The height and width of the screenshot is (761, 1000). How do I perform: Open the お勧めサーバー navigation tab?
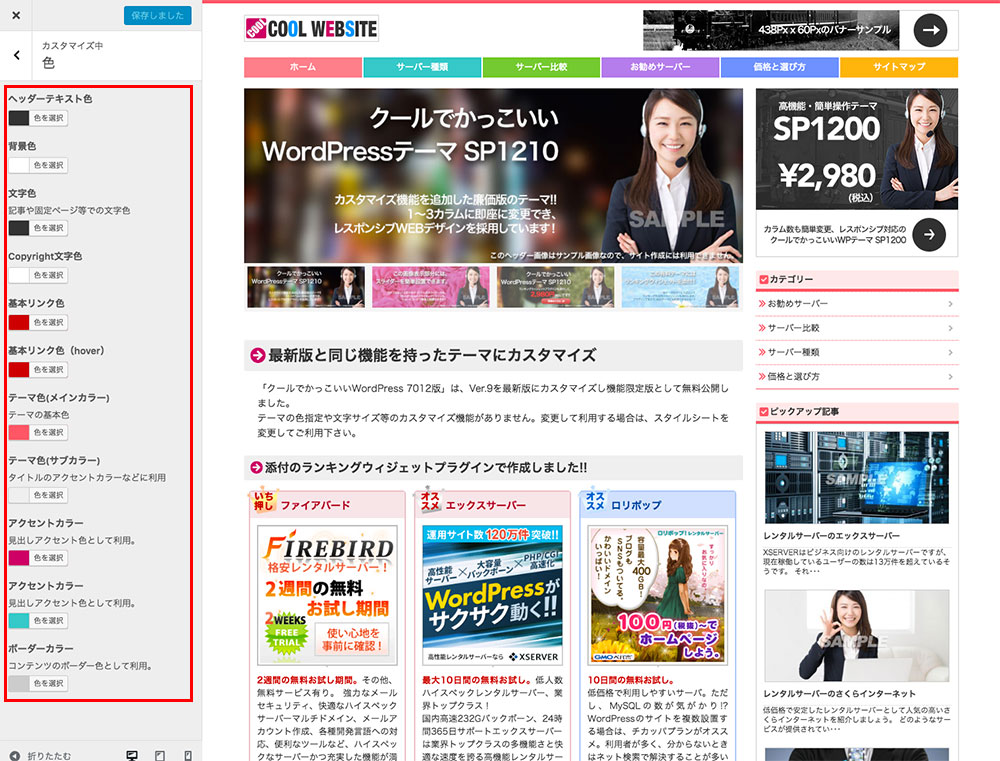point(661,67)
